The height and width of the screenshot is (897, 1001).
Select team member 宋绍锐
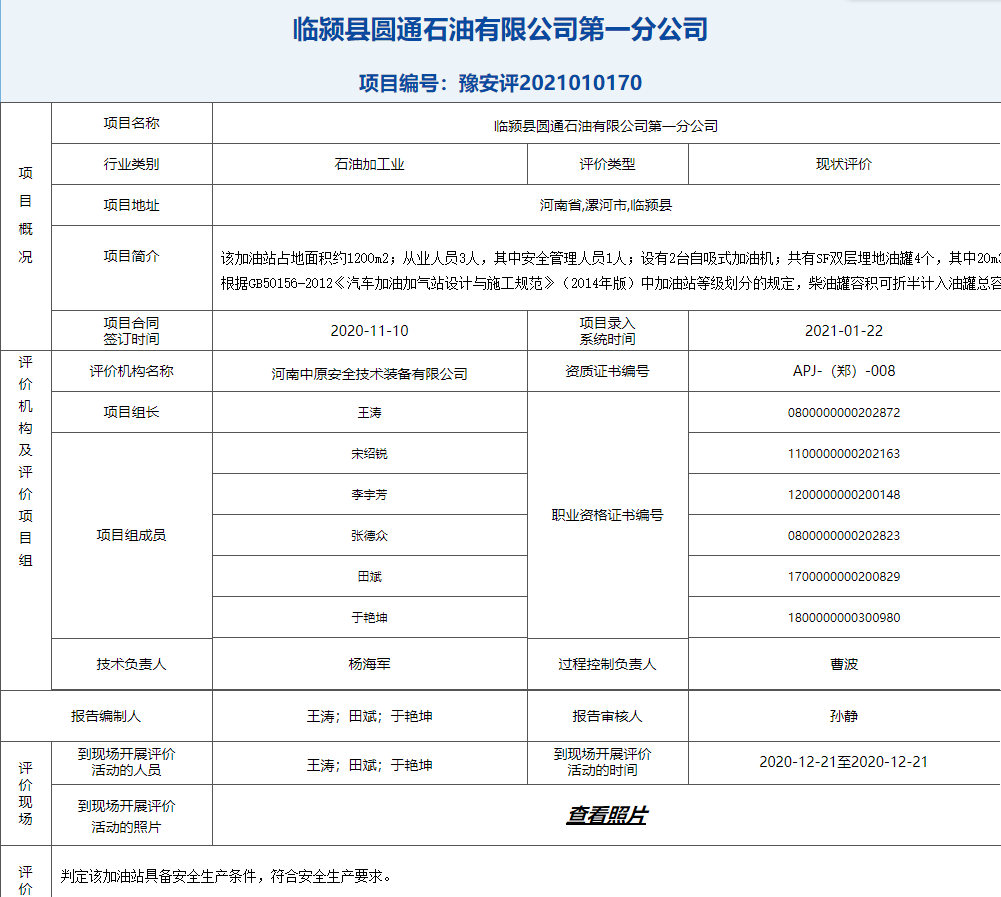(370, 453)
